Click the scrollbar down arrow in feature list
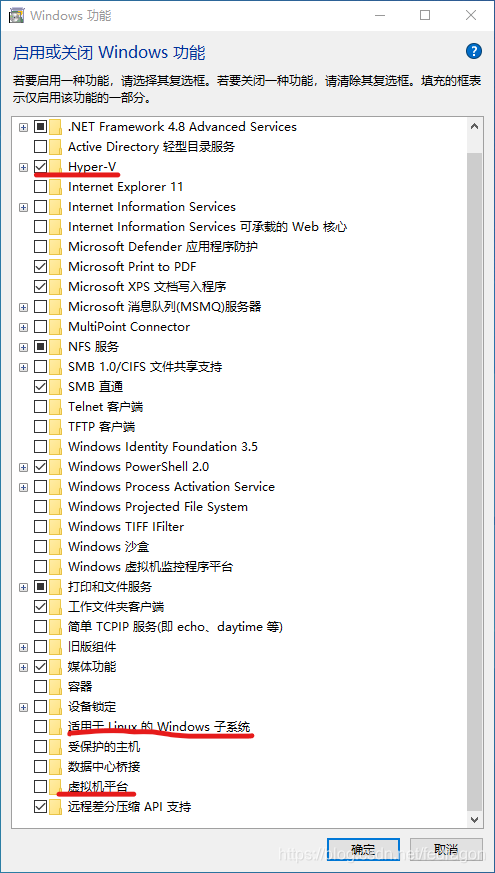 tap(474, 818)
